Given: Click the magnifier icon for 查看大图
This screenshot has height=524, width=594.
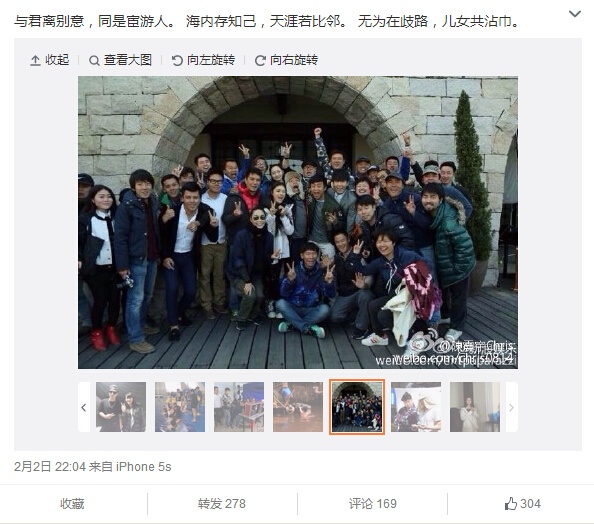Looking at the screenshot, I should click(x=94, y=61).
